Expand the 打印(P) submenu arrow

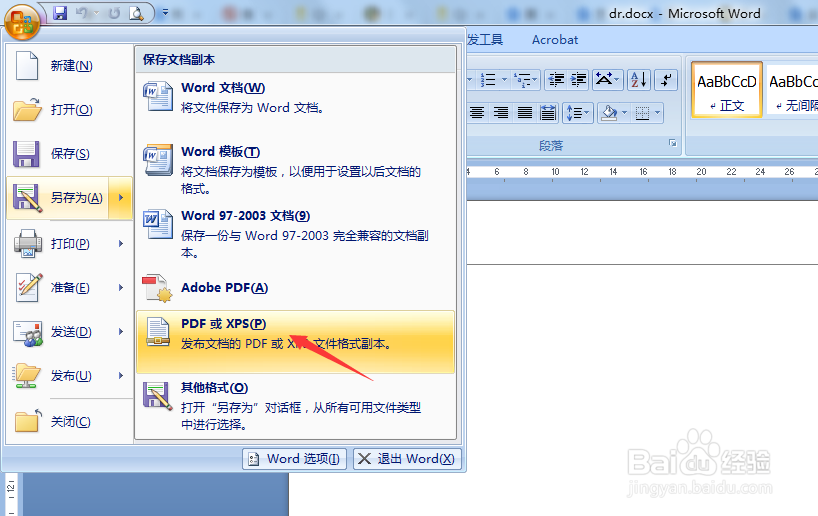[x=121, y=244]
